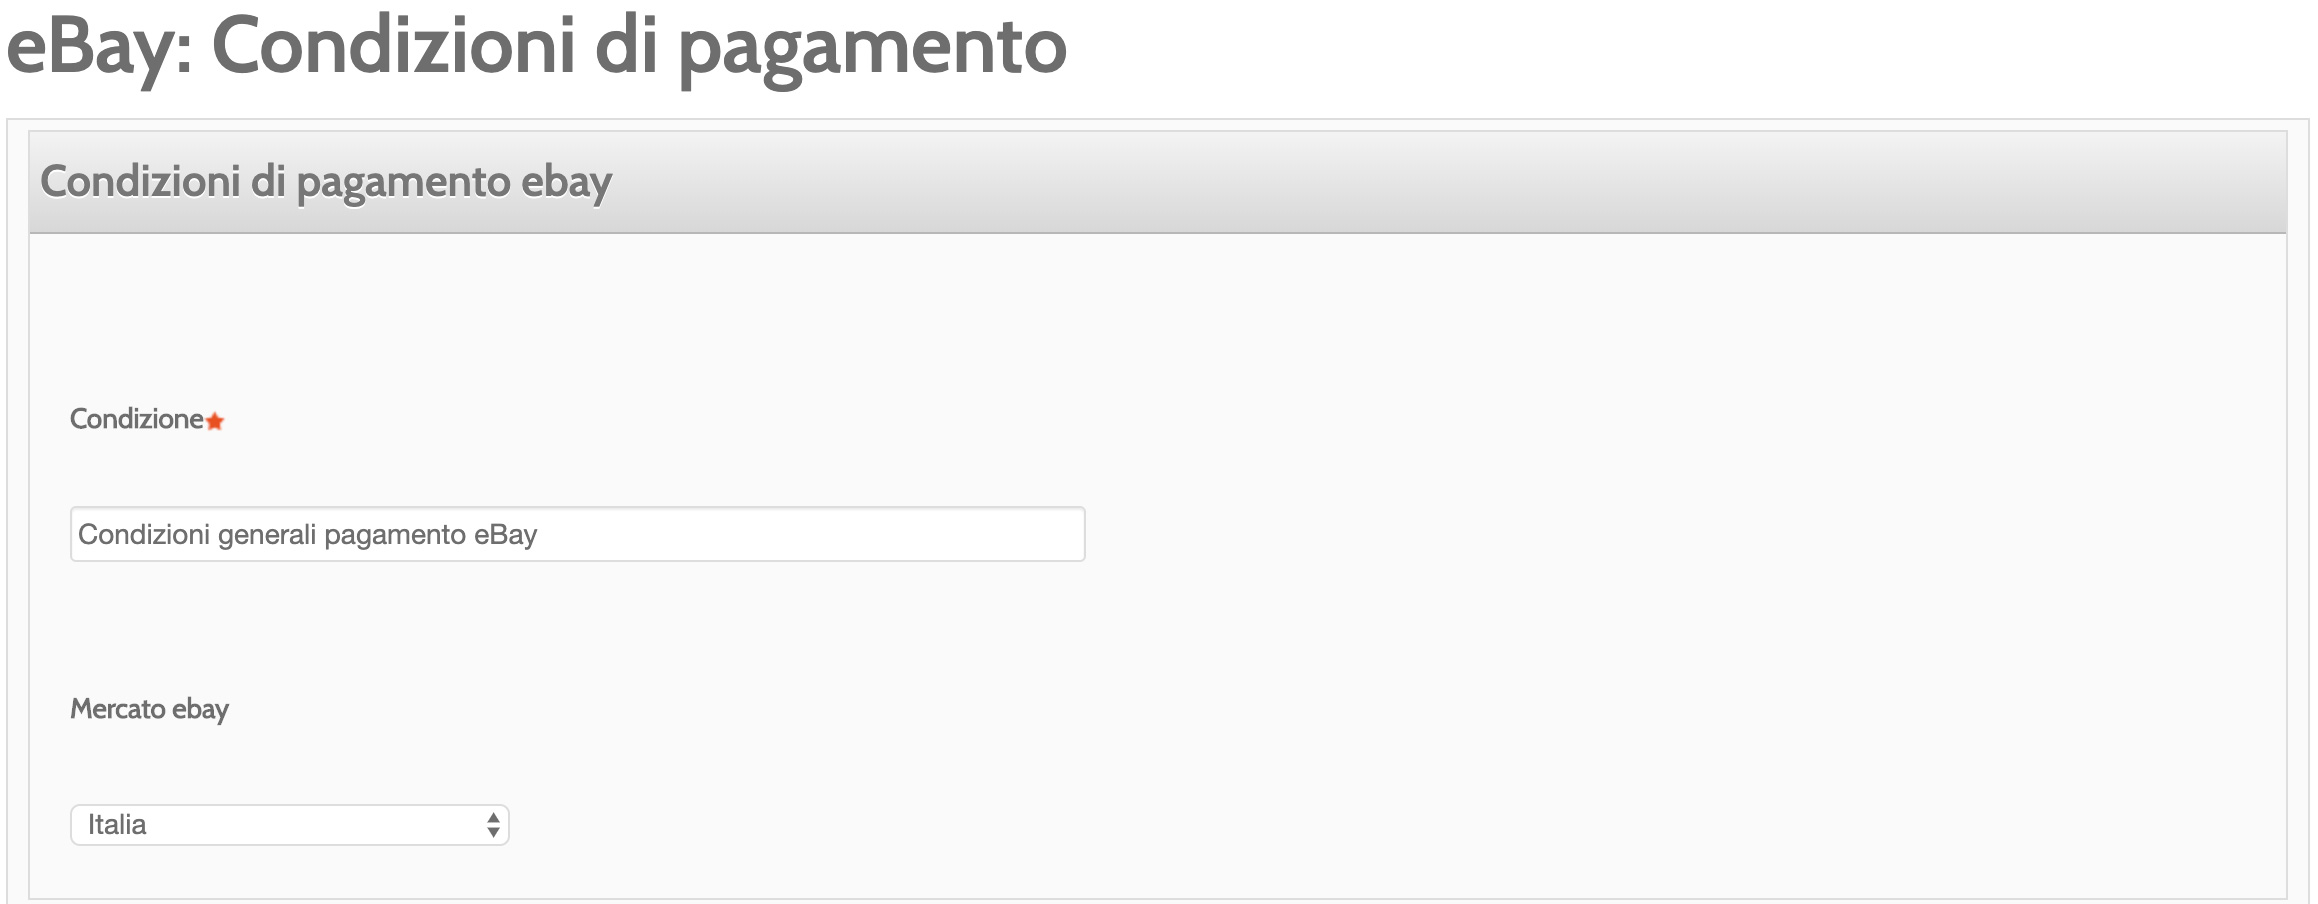
Task: Click the eBay word in the main heading
Action: tap(99, 48)
